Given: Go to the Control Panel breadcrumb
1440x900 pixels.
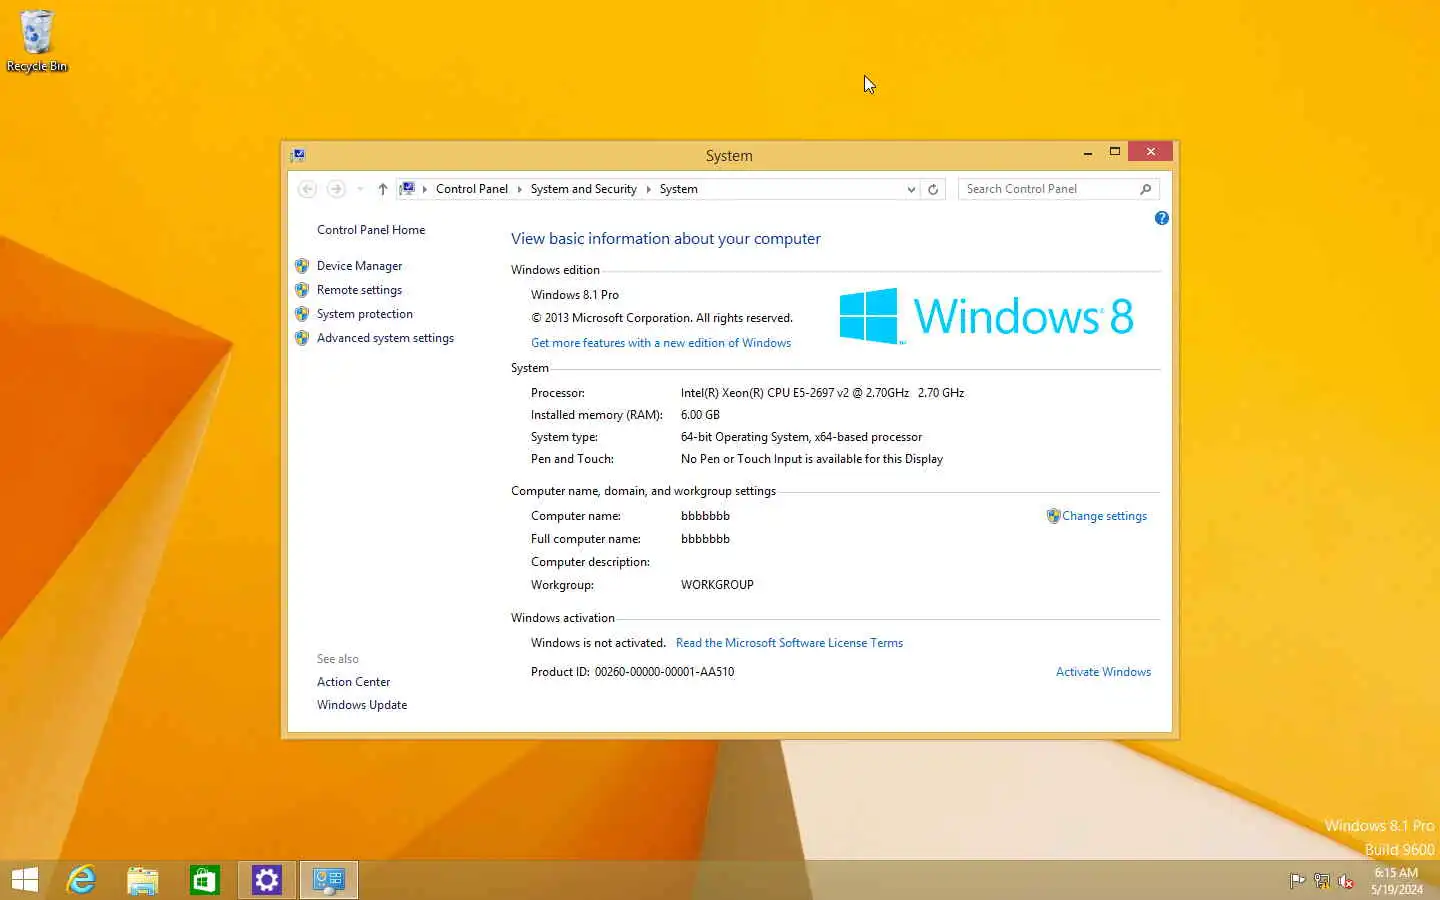Looking at the screenshot, I should click(x=472, y=189).
